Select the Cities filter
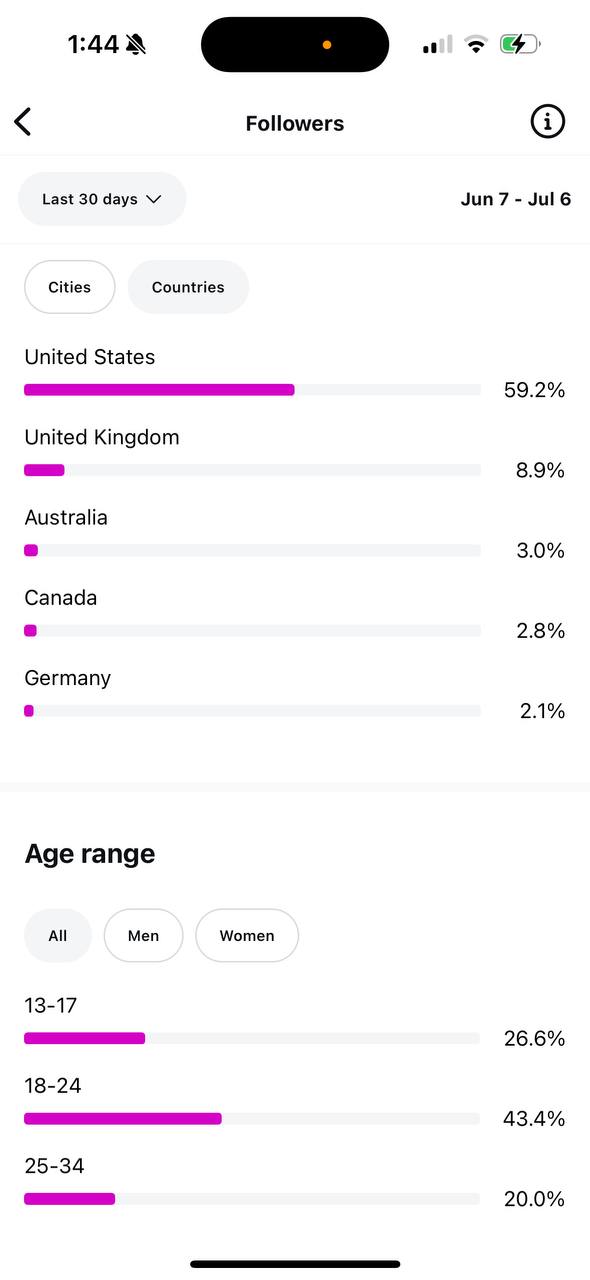The height and width of the screenshot is (1280, 590). pos(70,287)
